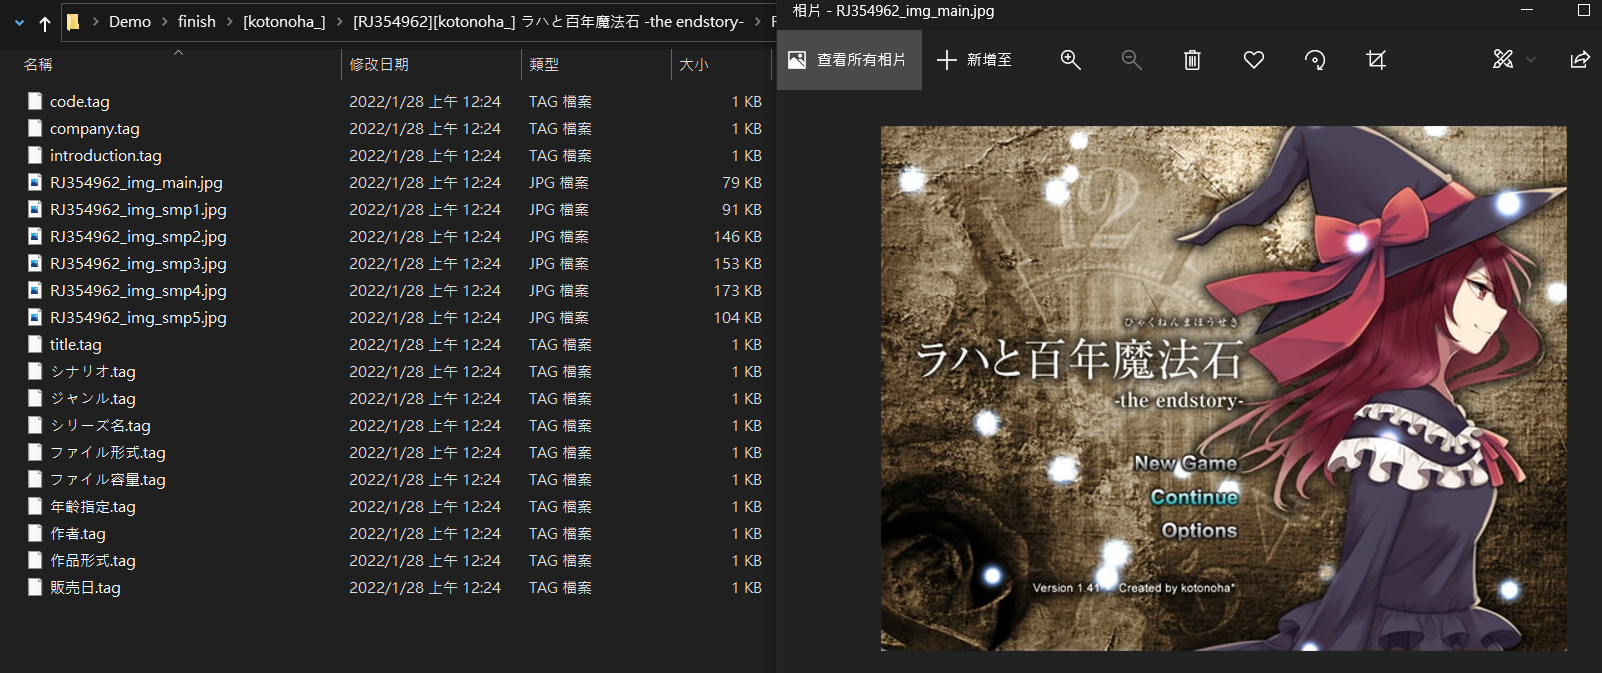Viewport: 1602px width, 673px height.
Task: Click the 新增至 button
Action: tap(975, 60)
